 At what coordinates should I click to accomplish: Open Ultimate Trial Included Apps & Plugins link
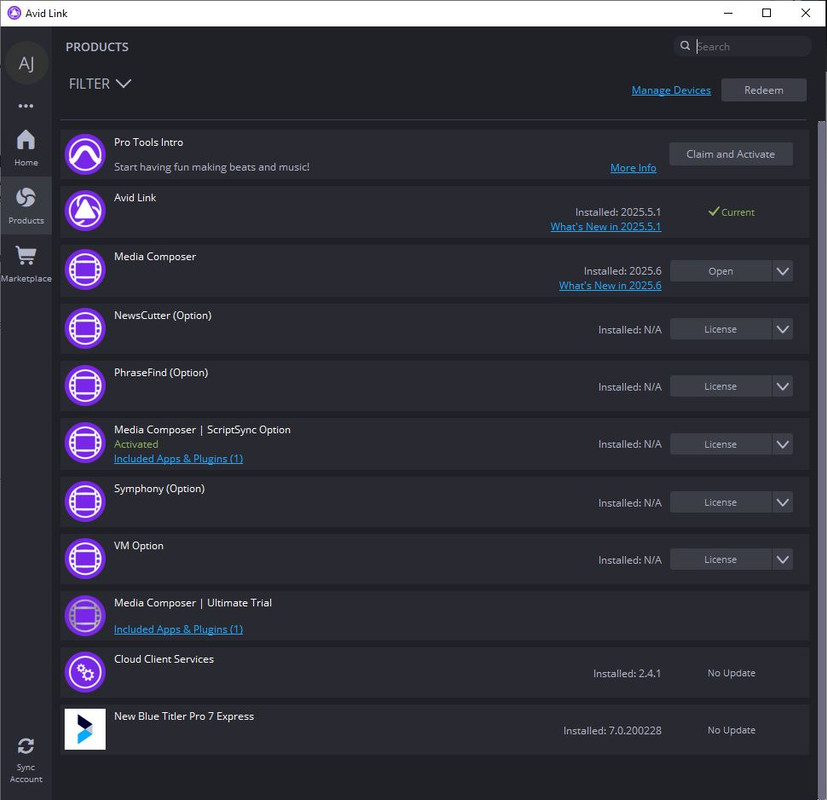pyautogui.click(x=178, y=629)
